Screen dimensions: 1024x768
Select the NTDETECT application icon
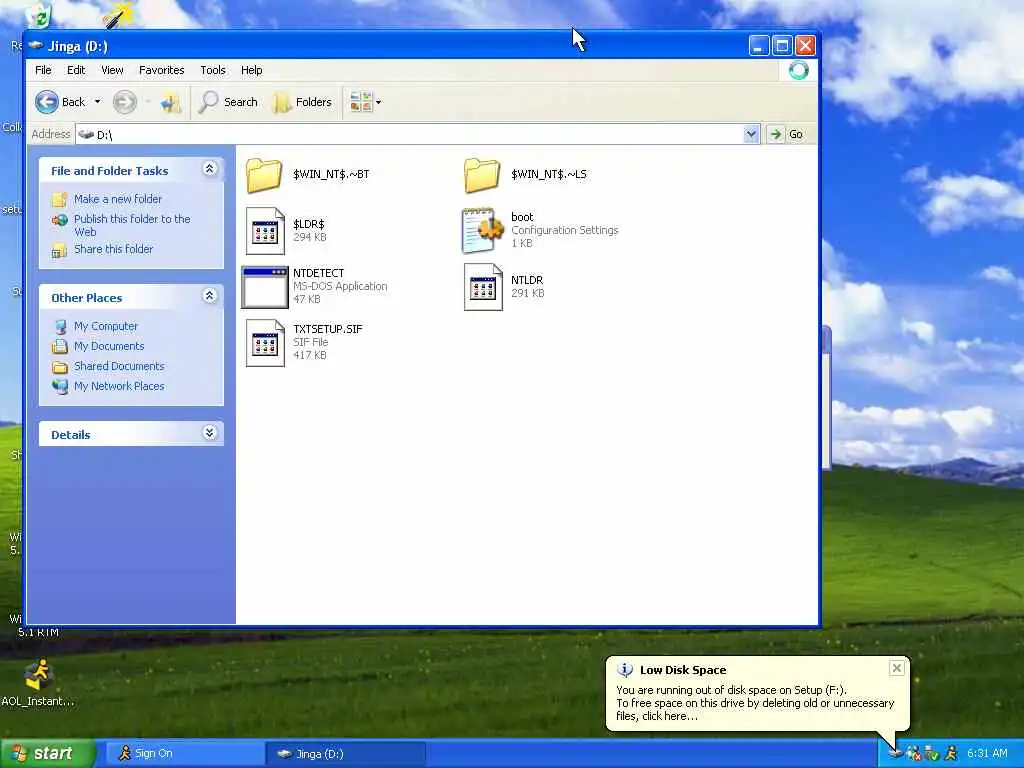coord(264,287)
